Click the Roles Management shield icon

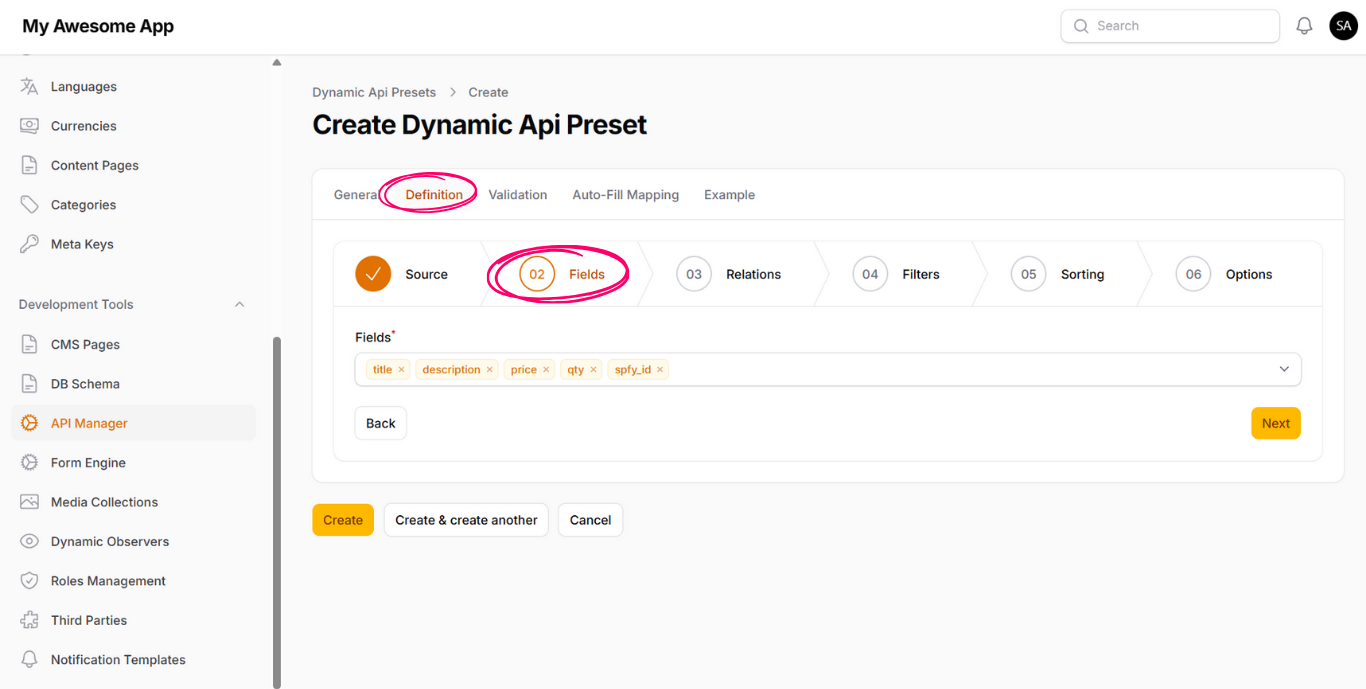coord(29,581)
